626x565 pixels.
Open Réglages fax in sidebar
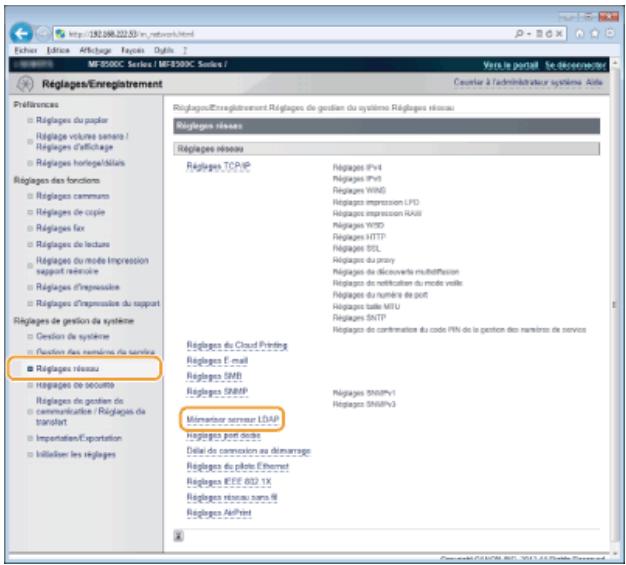60,228
